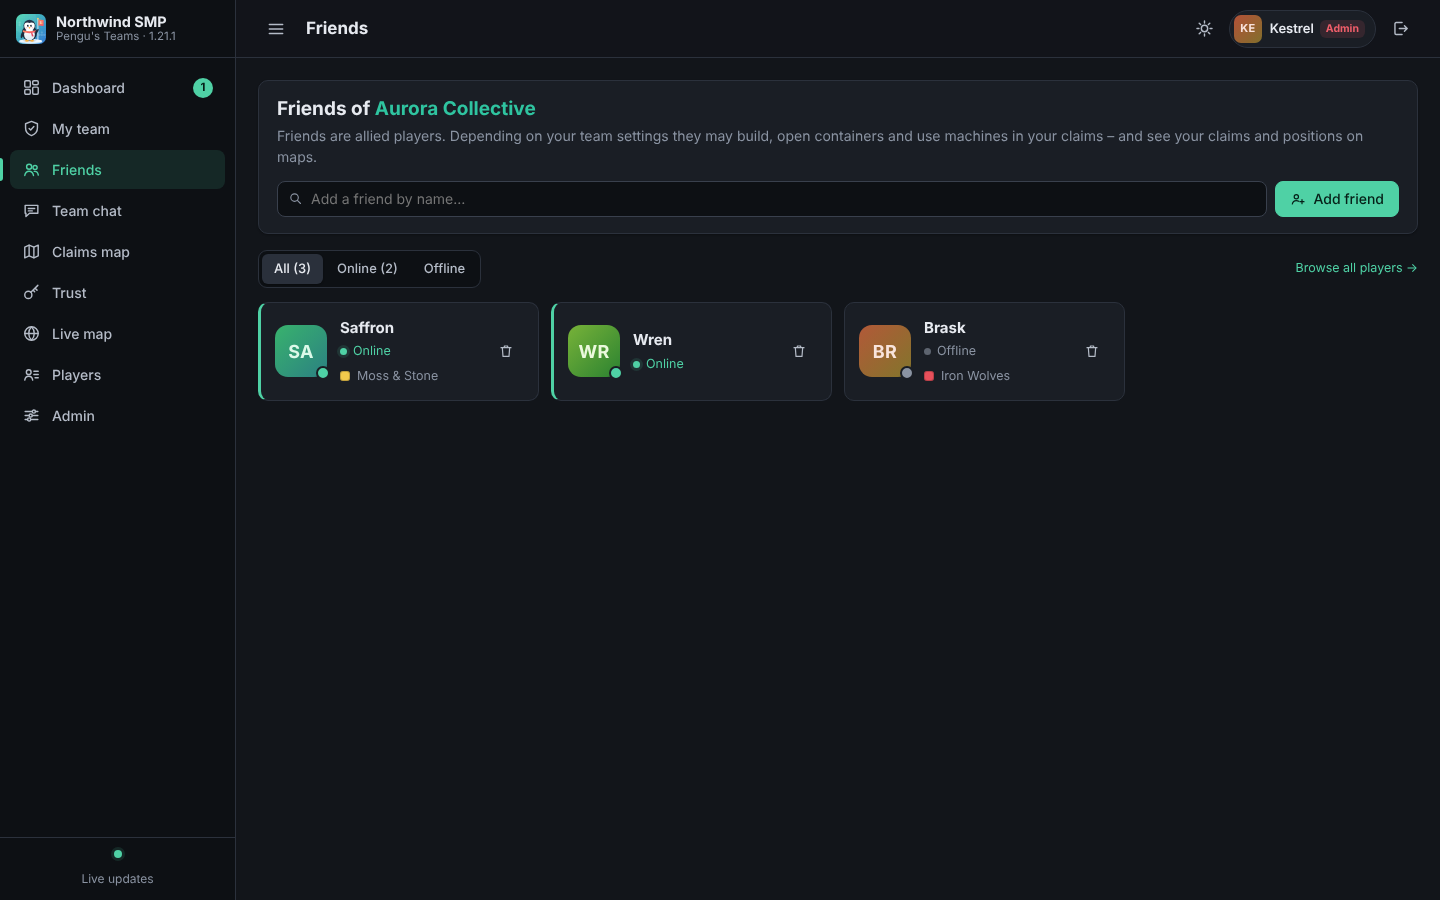Open the Admin settings page
Image resolution: width=1440 pixels, height=900 pixels.
point(117,416)
